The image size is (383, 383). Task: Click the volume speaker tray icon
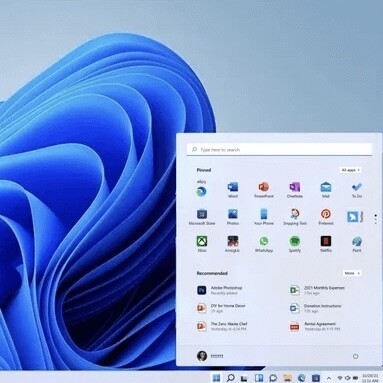pyautogui.click(x=348, y=378)
